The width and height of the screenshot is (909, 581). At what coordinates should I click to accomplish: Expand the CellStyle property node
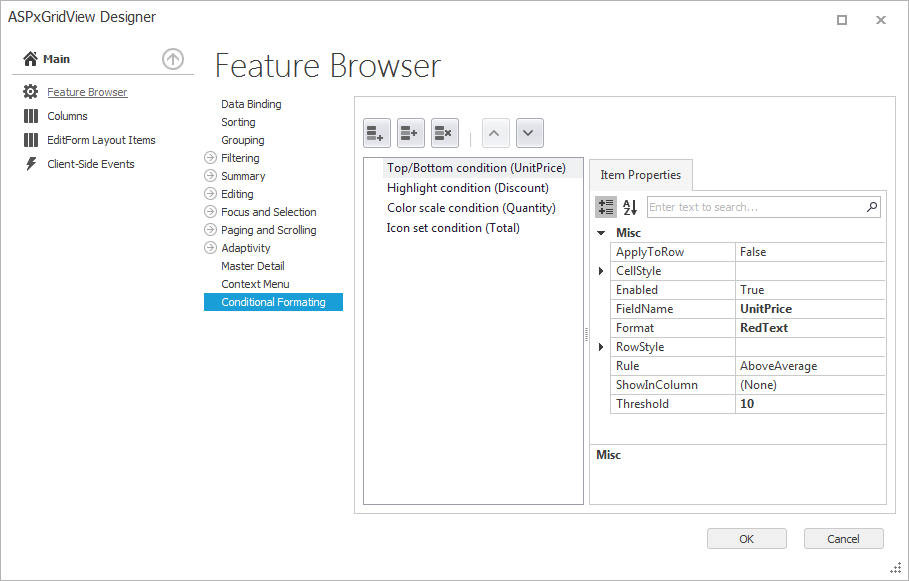click(601, 271)
